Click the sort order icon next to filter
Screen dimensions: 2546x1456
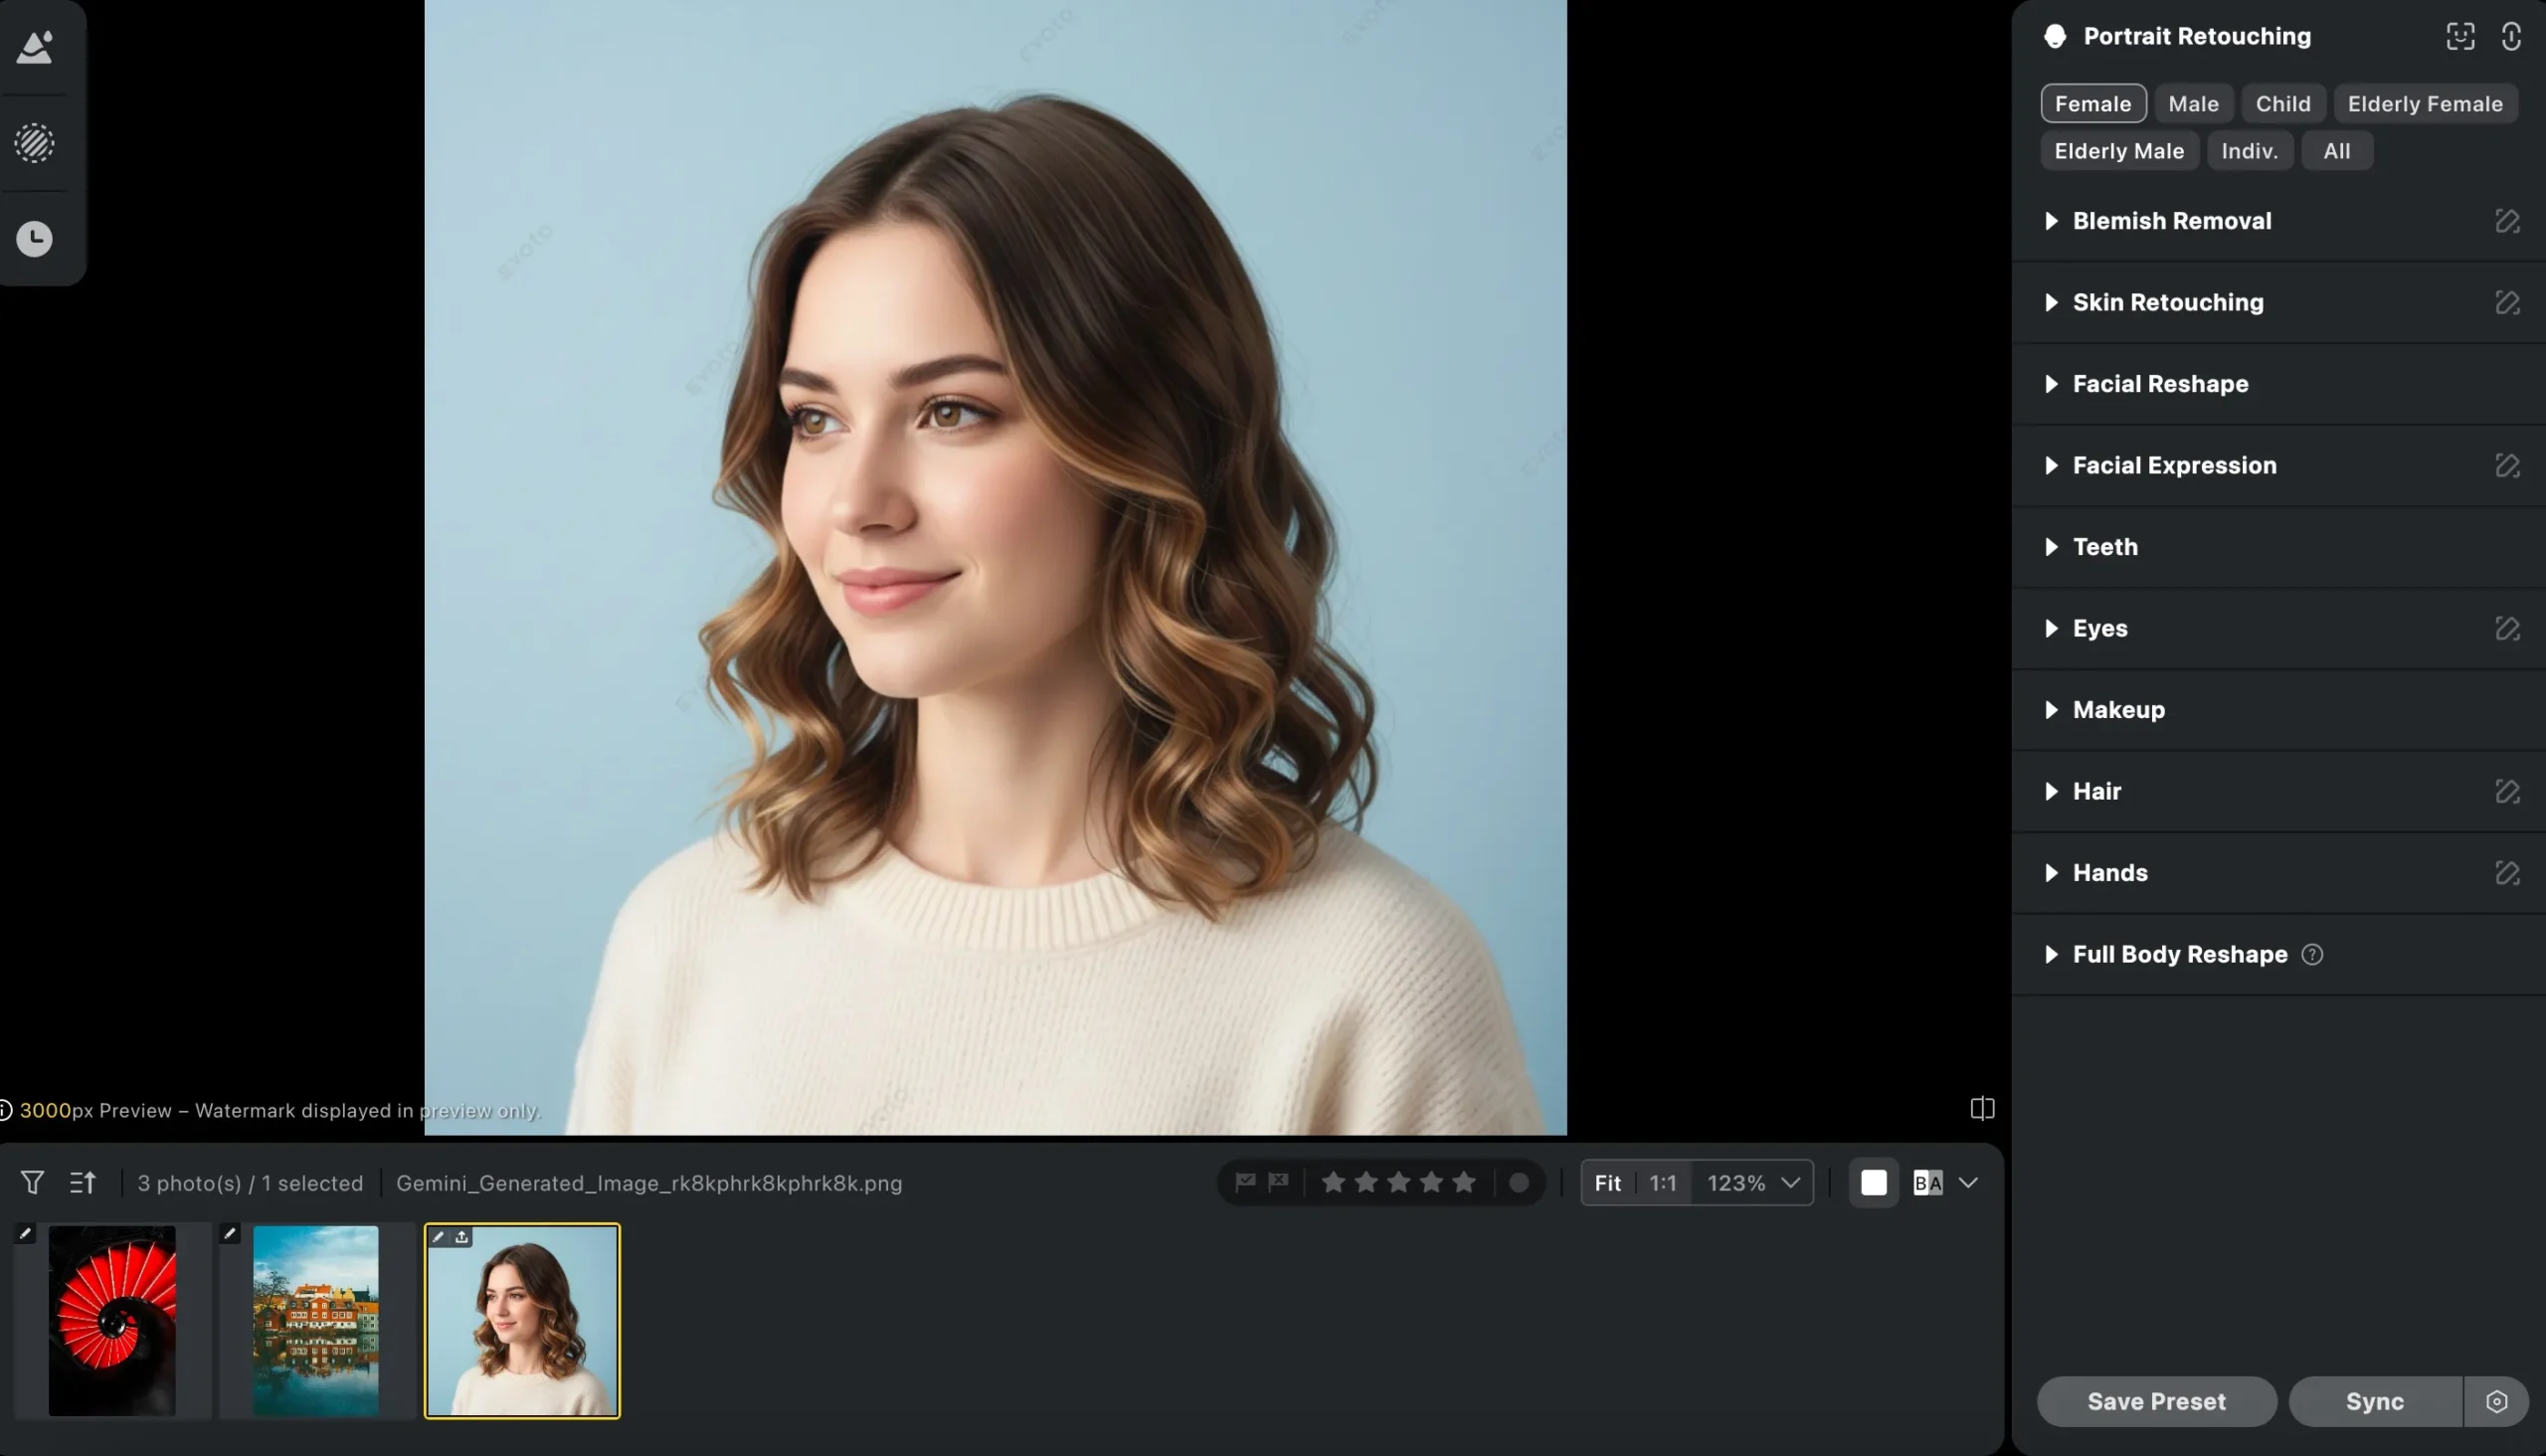click(x=83, y=1182)
